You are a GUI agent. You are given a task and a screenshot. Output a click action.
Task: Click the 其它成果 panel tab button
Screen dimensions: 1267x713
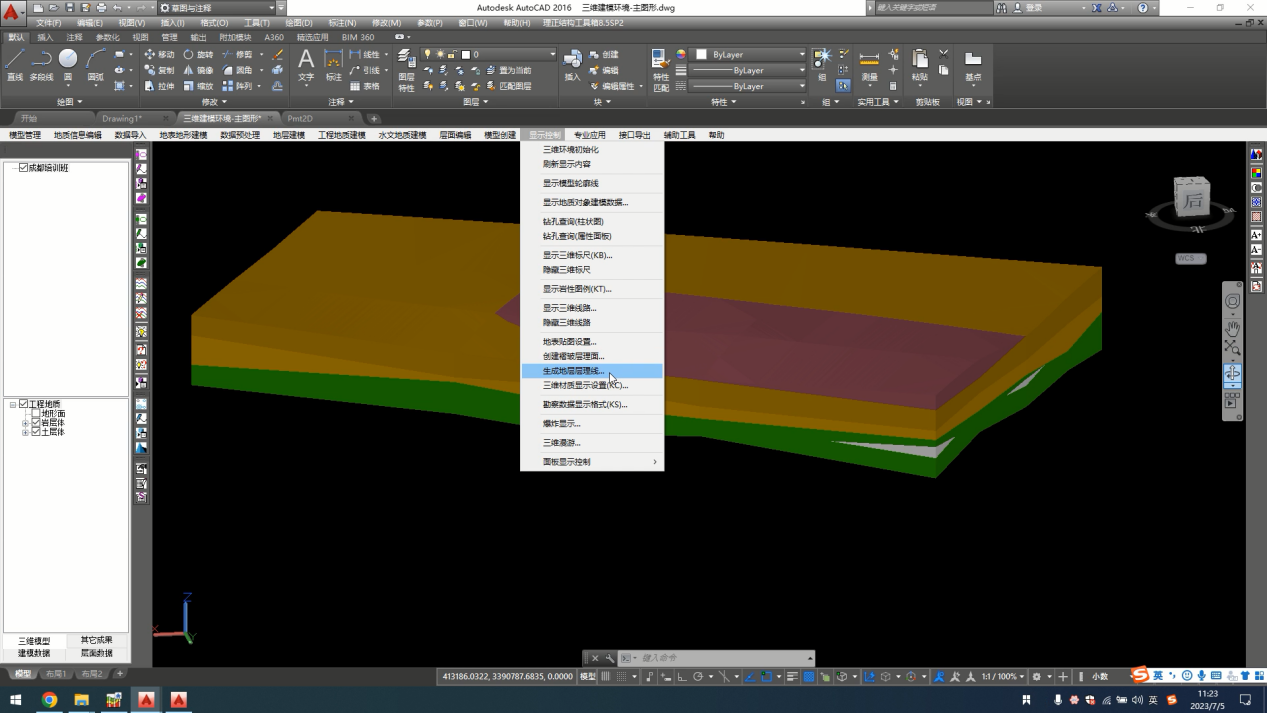click(x=97, y=640)
